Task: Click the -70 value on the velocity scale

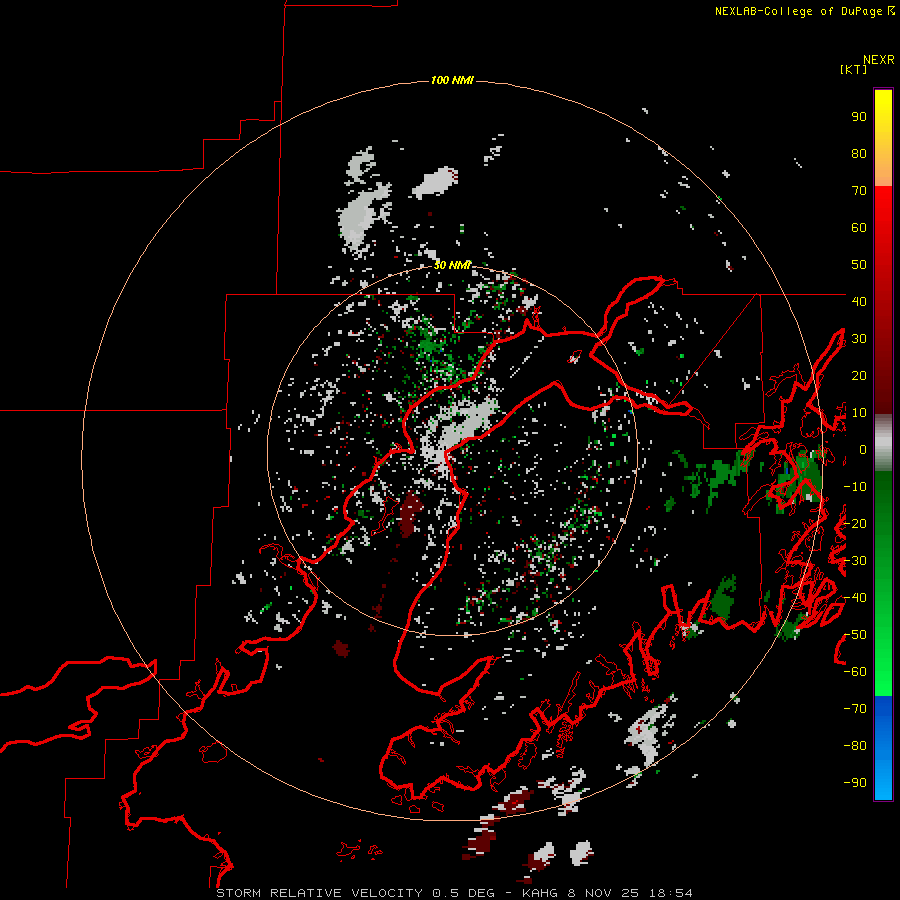Action: click(x=855, y=709)
